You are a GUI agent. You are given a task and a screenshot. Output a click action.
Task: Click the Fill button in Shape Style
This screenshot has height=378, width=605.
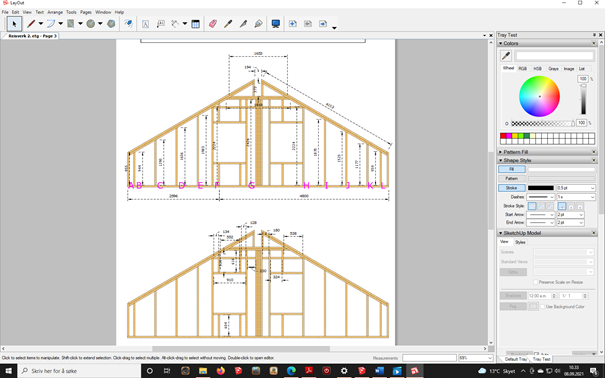(512, 169)
